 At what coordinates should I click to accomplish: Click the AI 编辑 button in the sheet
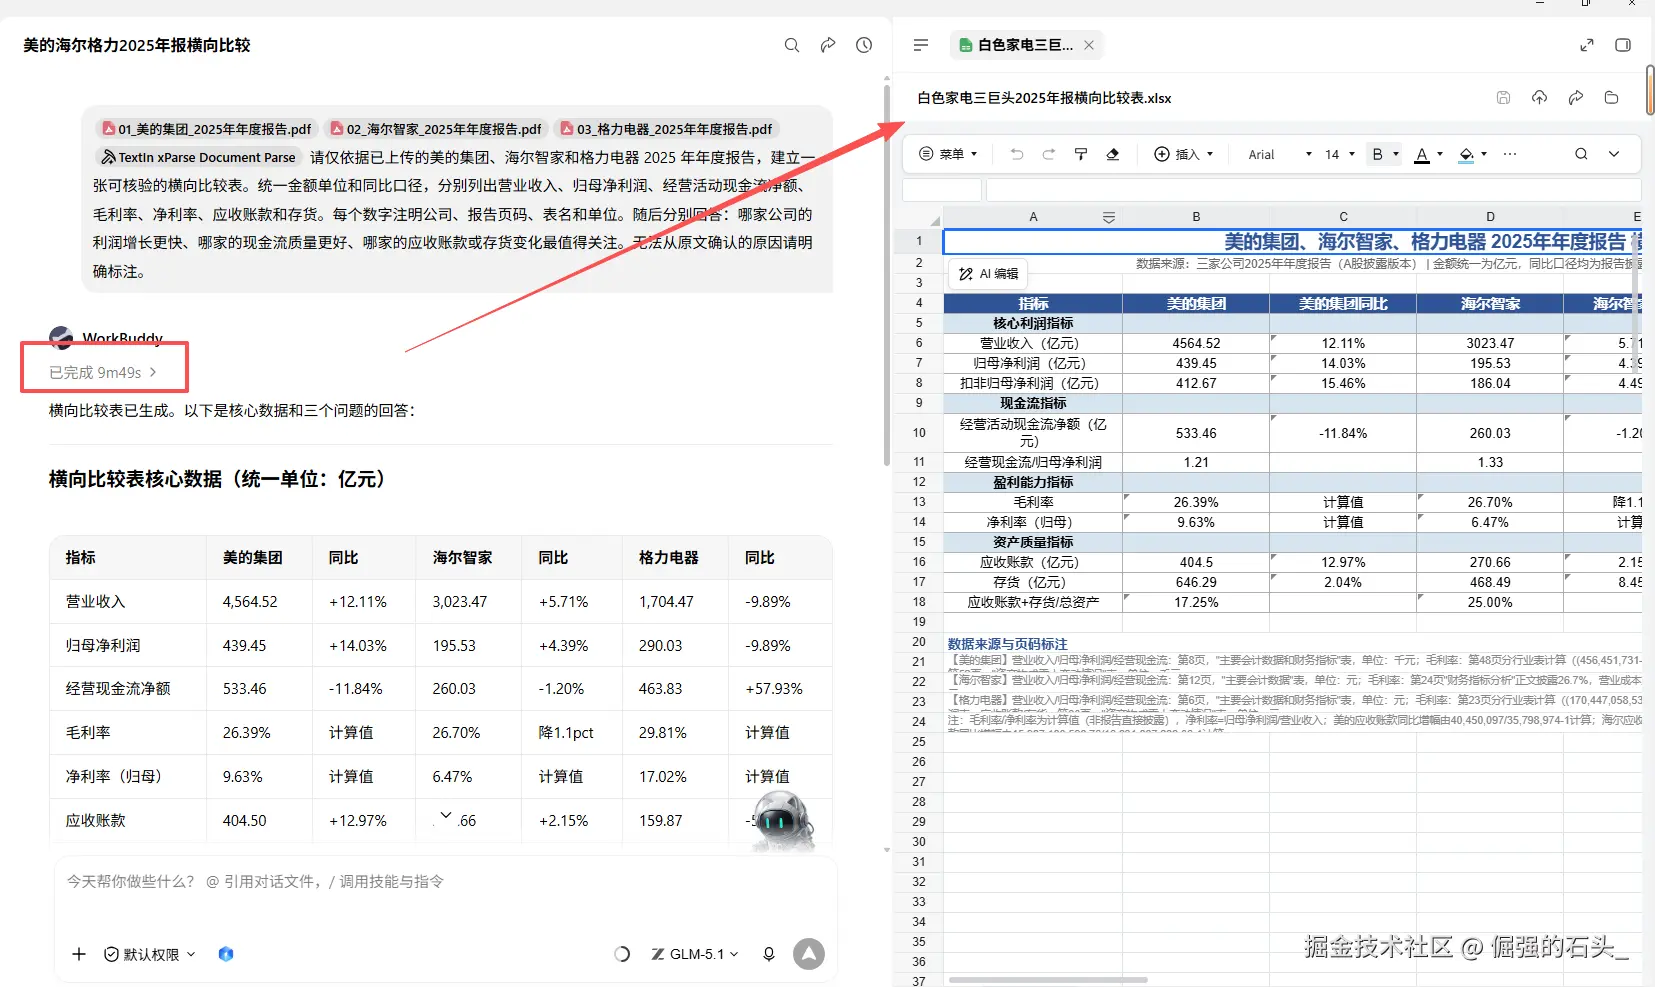988,273
